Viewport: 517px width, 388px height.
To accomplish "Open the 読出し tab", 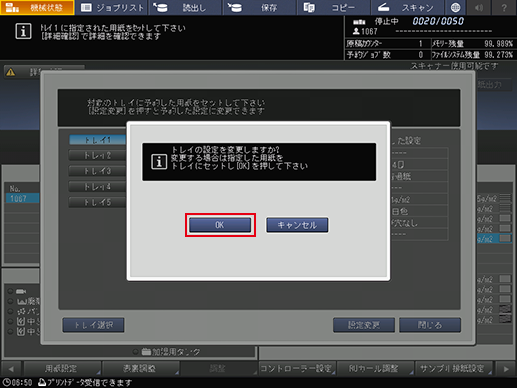I will coord(185,7).
